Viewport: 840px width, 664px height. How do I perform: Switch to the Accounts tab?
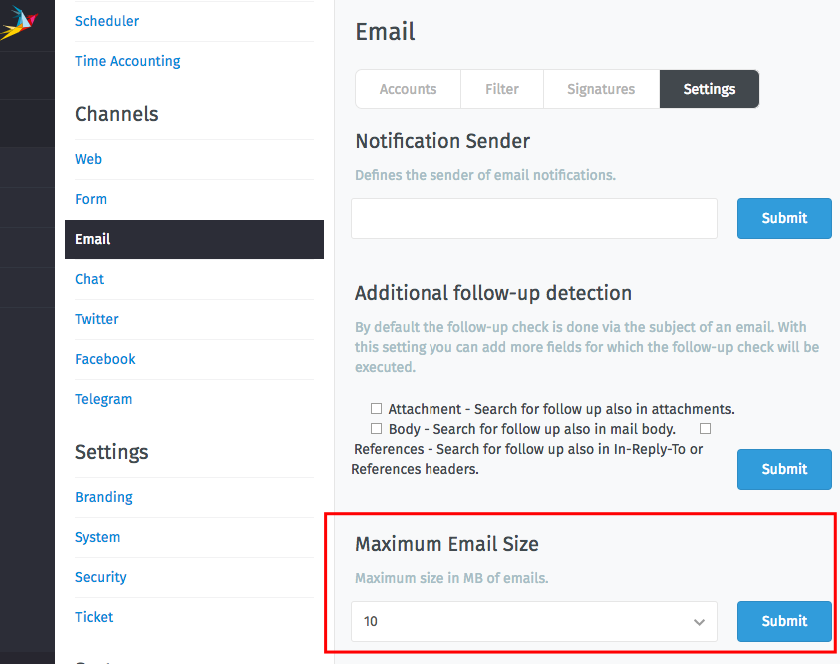407,89
